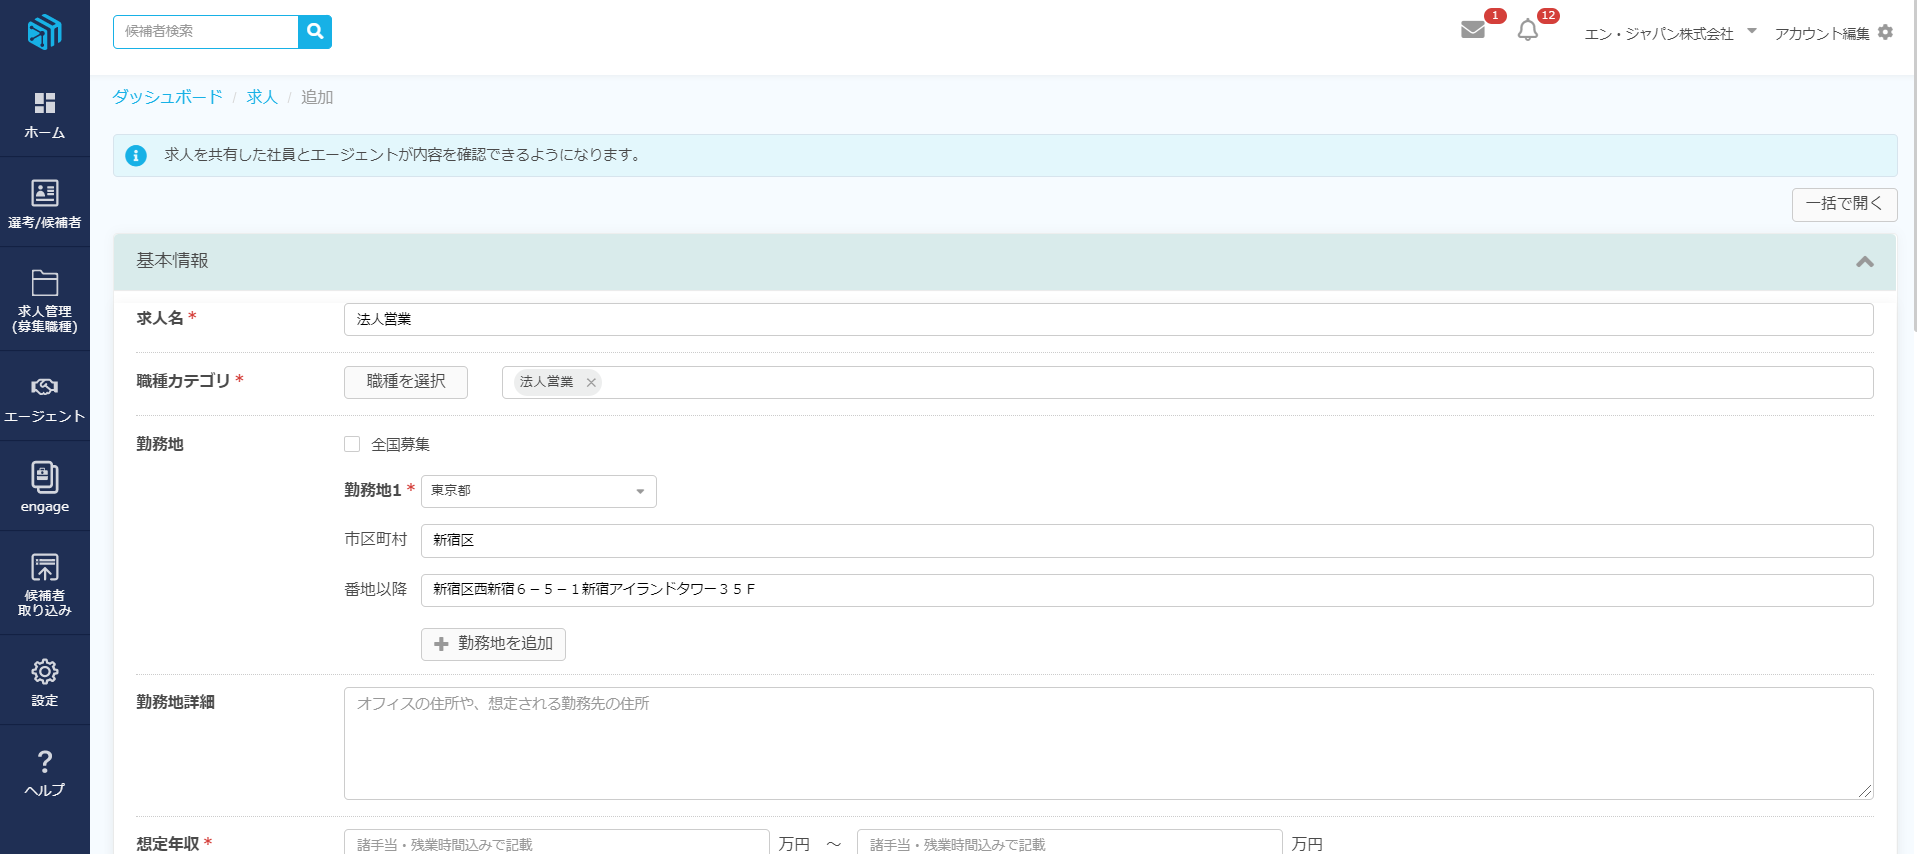
Task: Open 求人管理 in sidebar menu
Action: (x=45, y=300)
